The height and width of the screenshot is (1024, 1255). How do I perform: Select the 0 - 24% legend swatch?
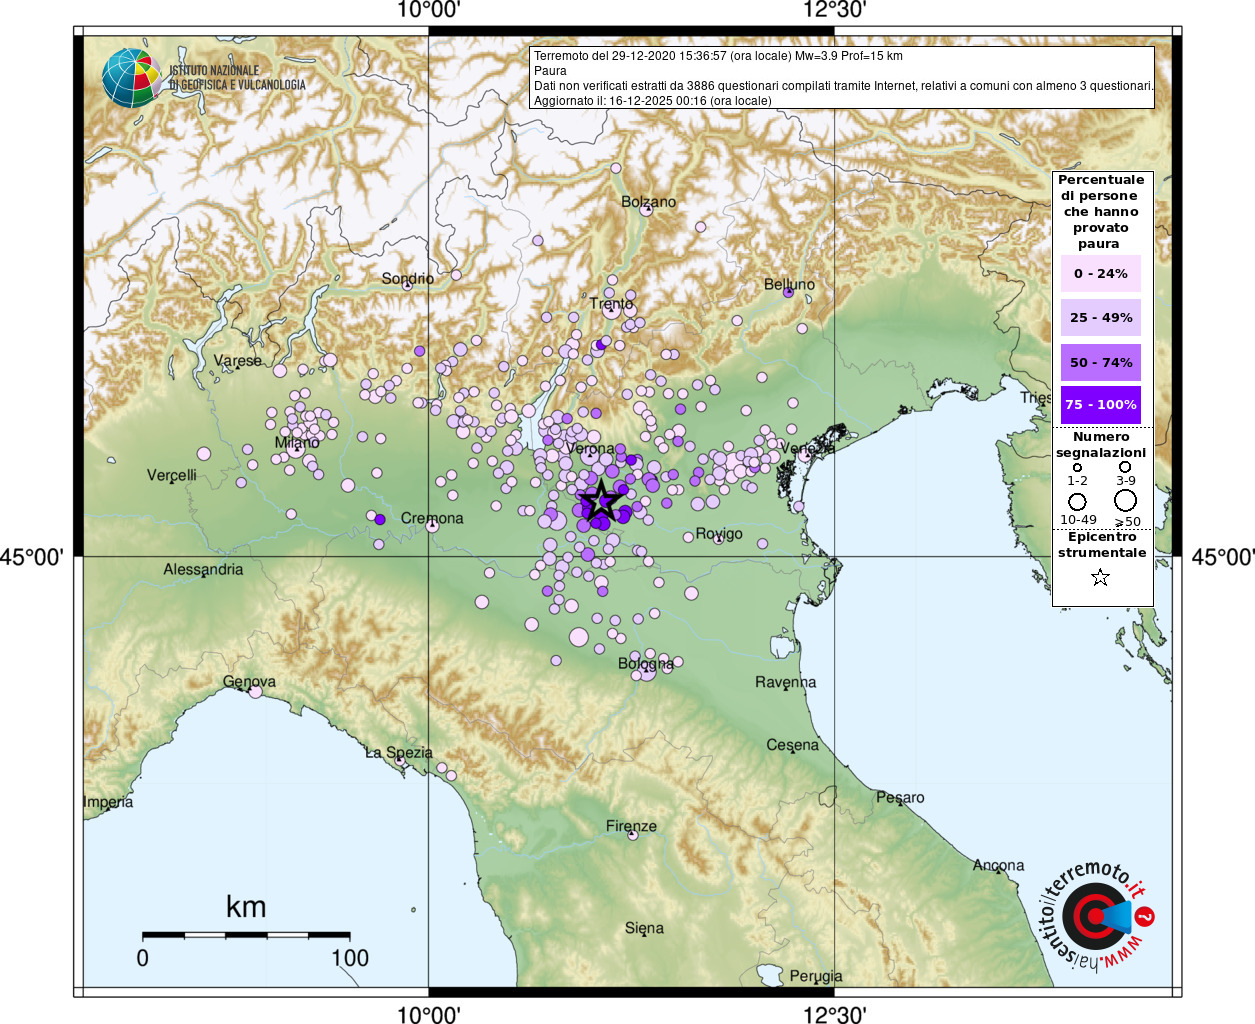pyautogui.click(x=1100, y=274)
